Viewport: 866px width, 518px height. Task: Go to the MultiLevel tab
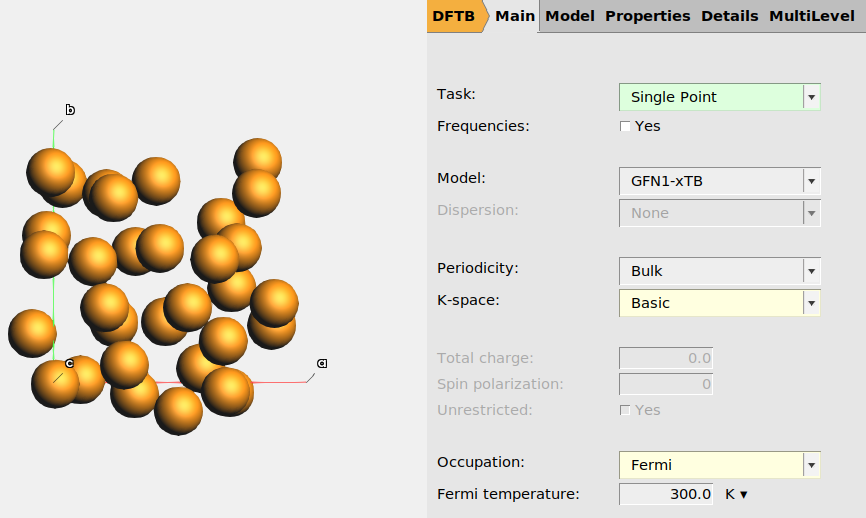[811, 16]
